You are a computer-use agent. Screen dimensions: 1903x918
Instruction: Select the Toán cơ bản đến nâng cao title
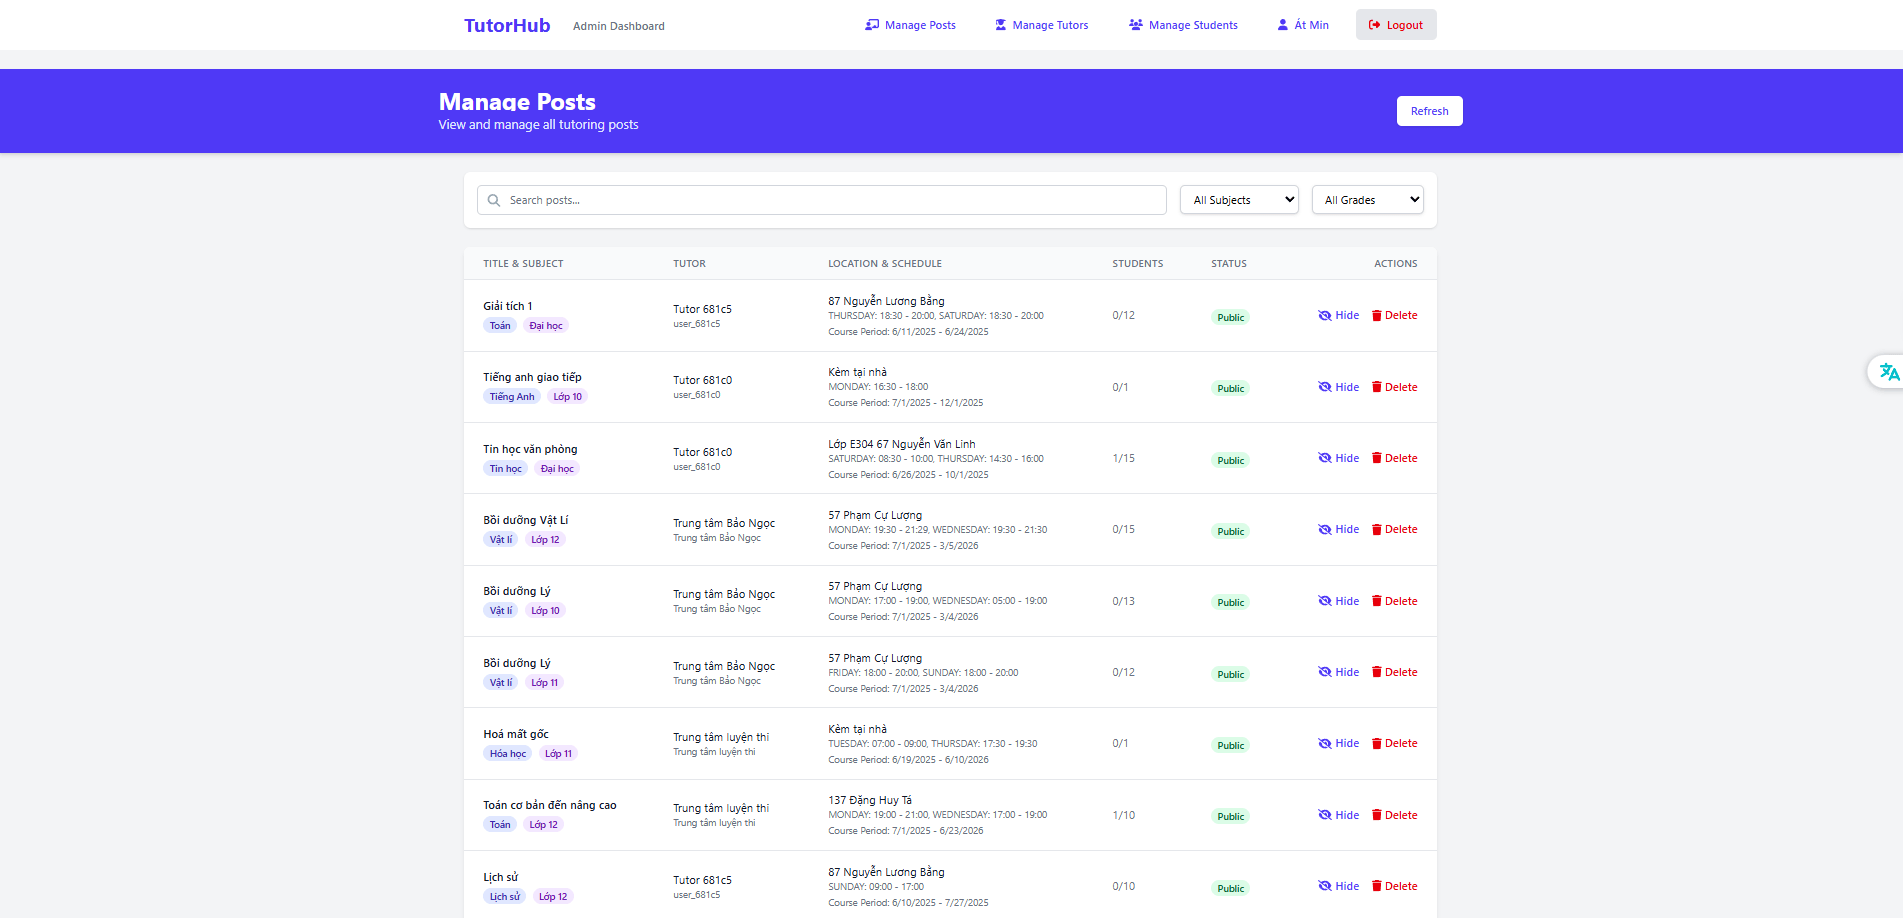[x=550, y=805]
